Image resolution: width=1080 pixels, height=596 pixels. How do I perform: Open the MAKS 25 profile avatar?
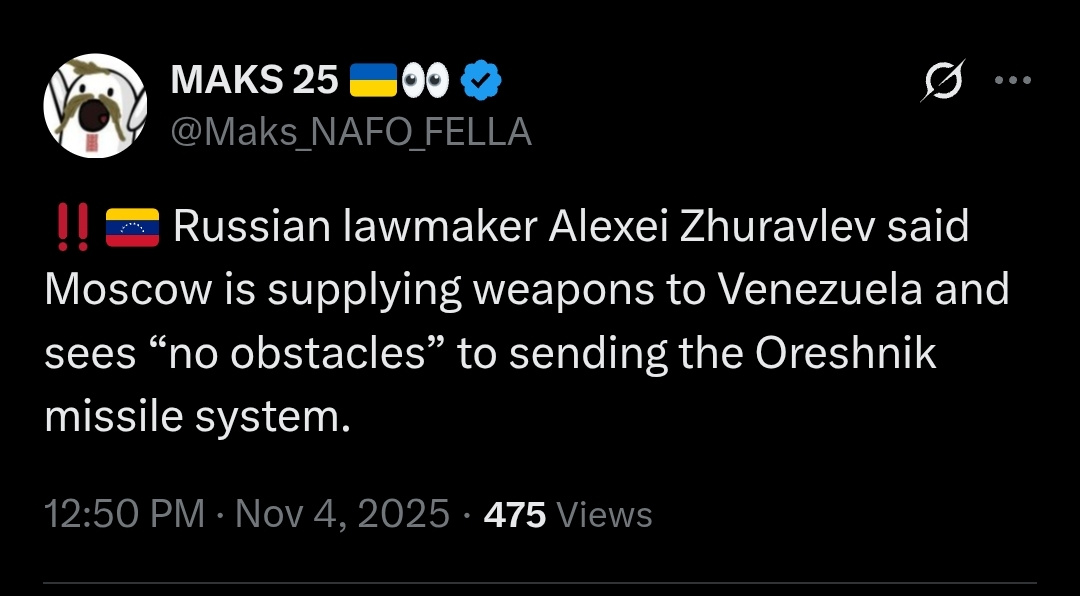[95, 105]
